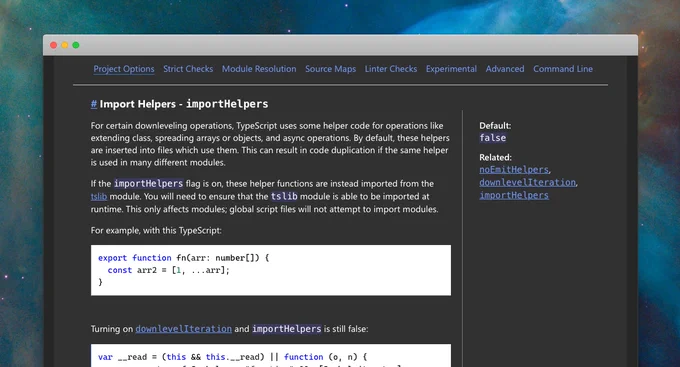Viewport: 680px width, 367px height.
Task: Open downlevelIteration link under Related
Action: click(x=527, y=182)
